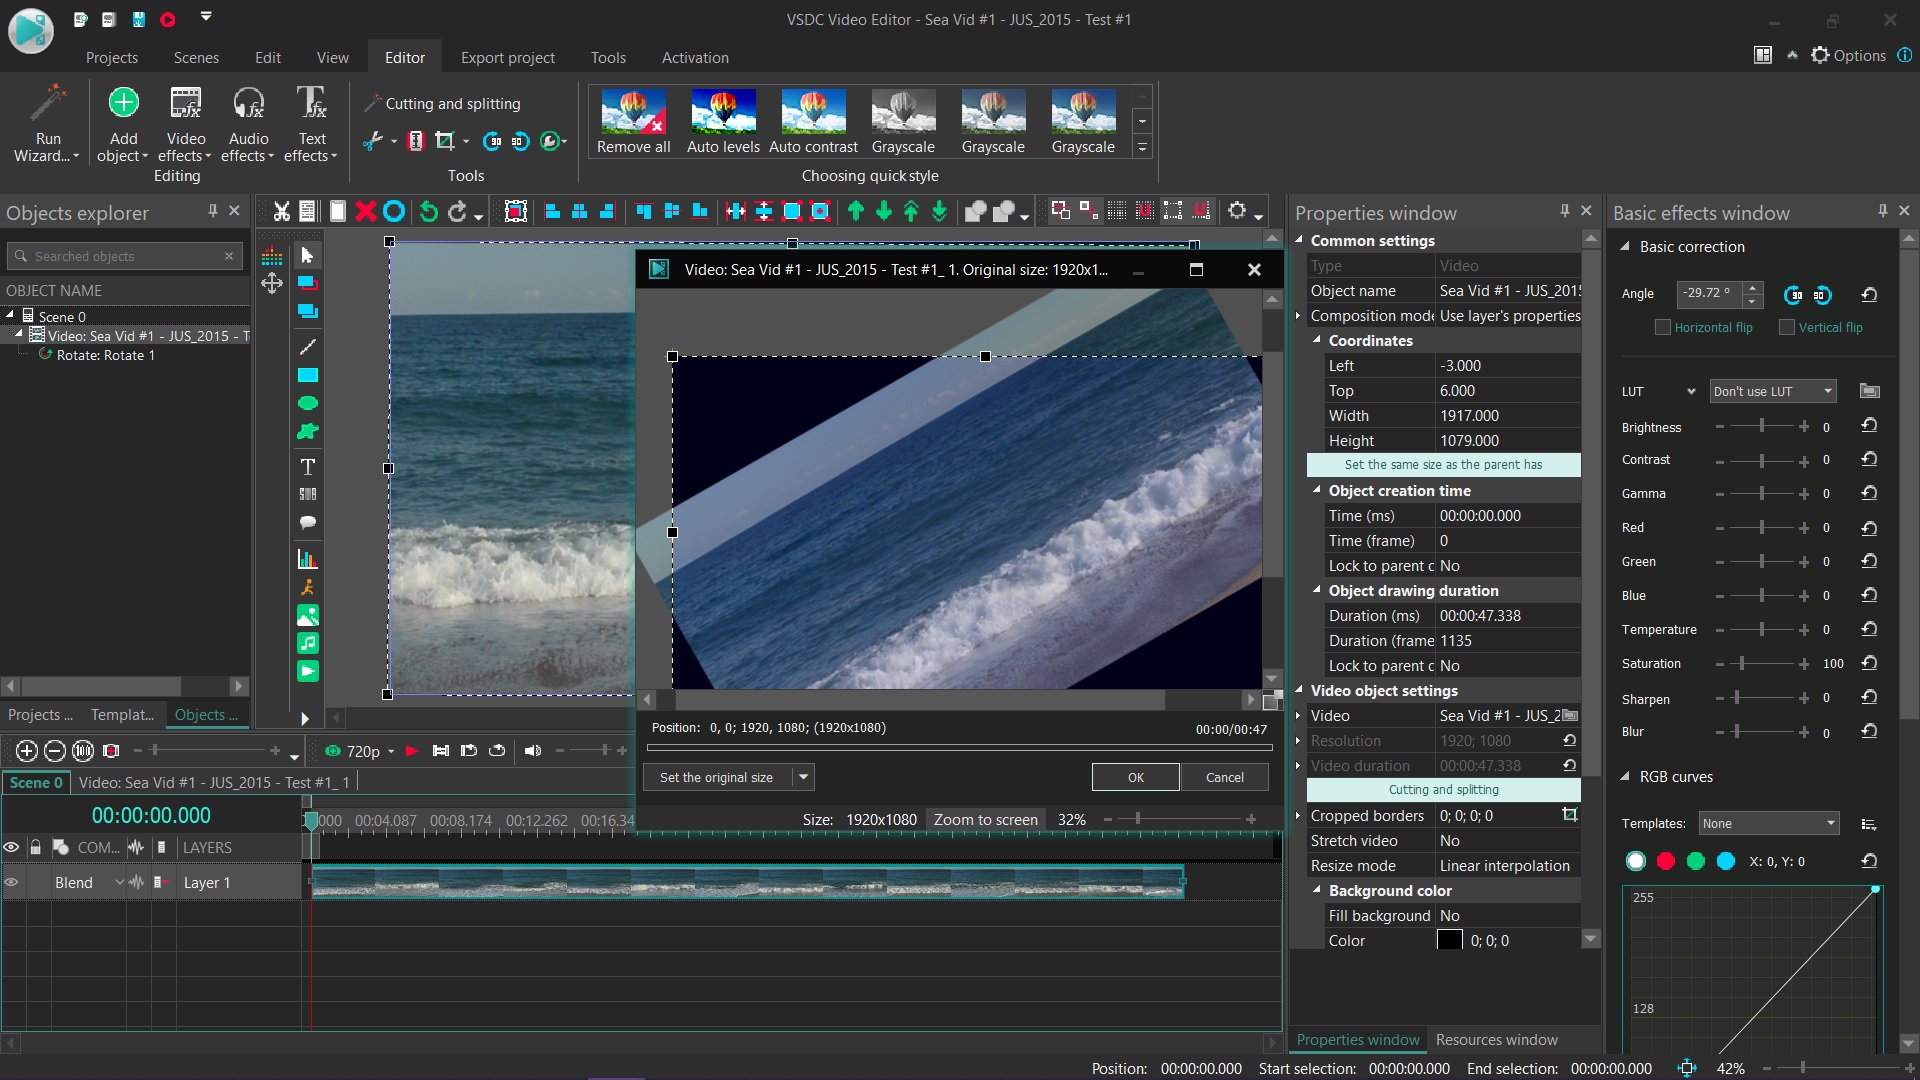Image resolution: width=1920 pixels, height=1080 pixels.
Task: Switch to the Resources window tab
Action: tap(1496, 1040)
